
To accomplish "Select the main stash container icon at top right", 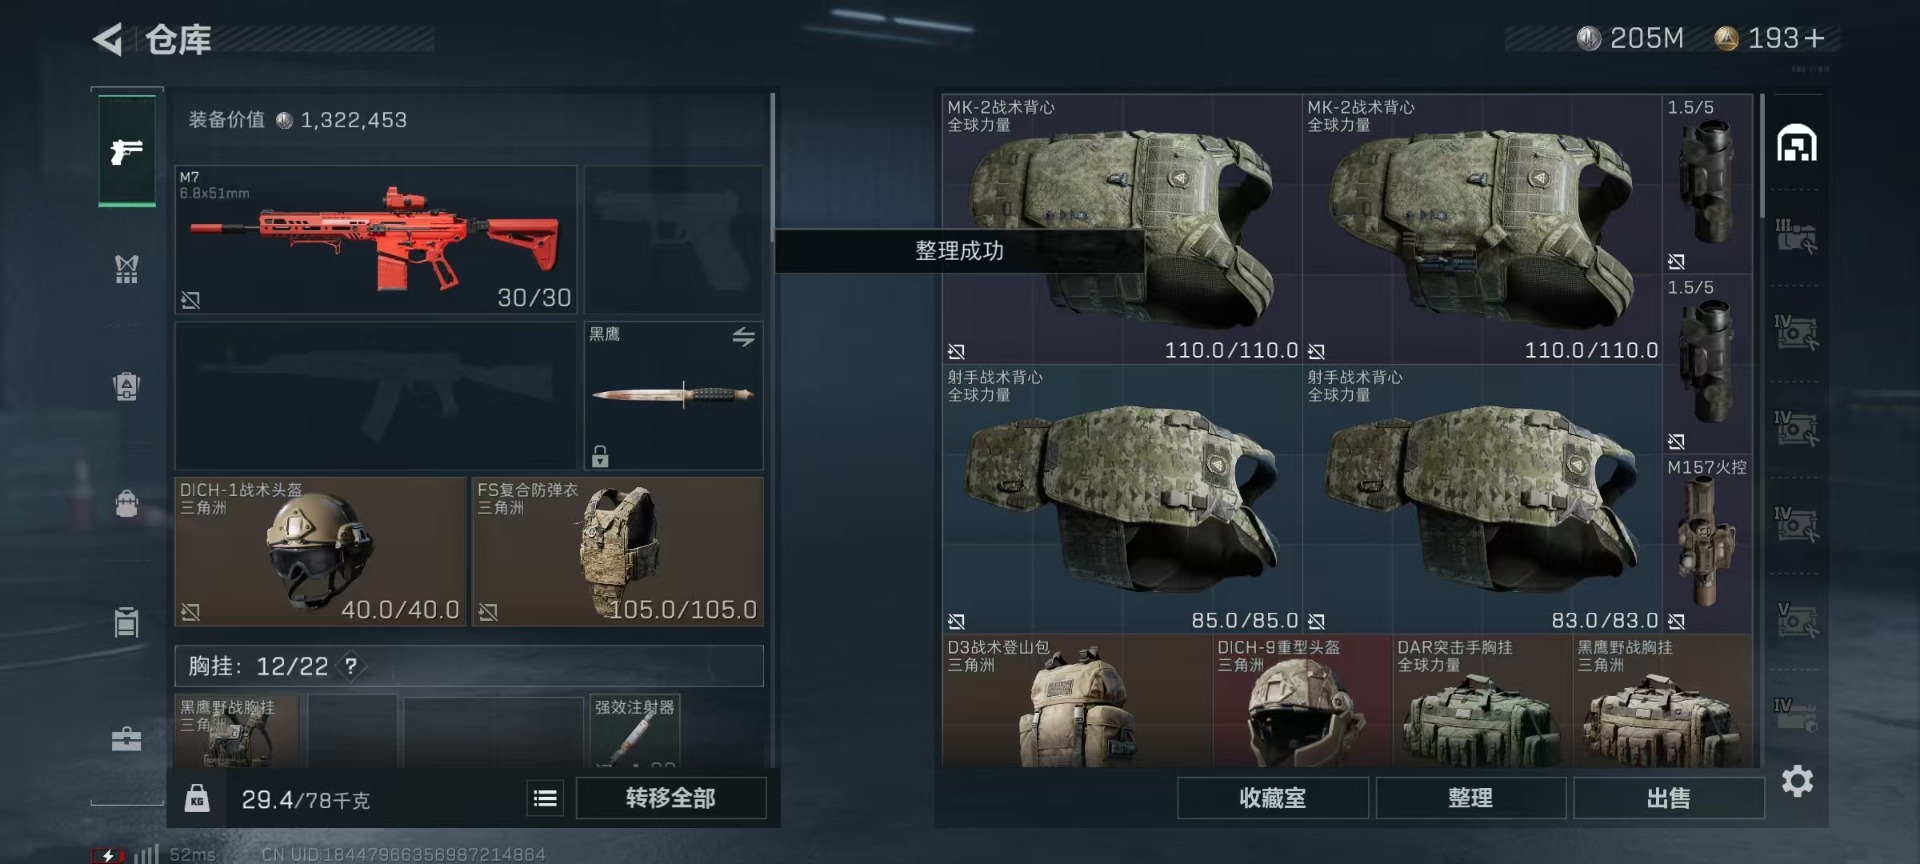I will click(1796, 144).
